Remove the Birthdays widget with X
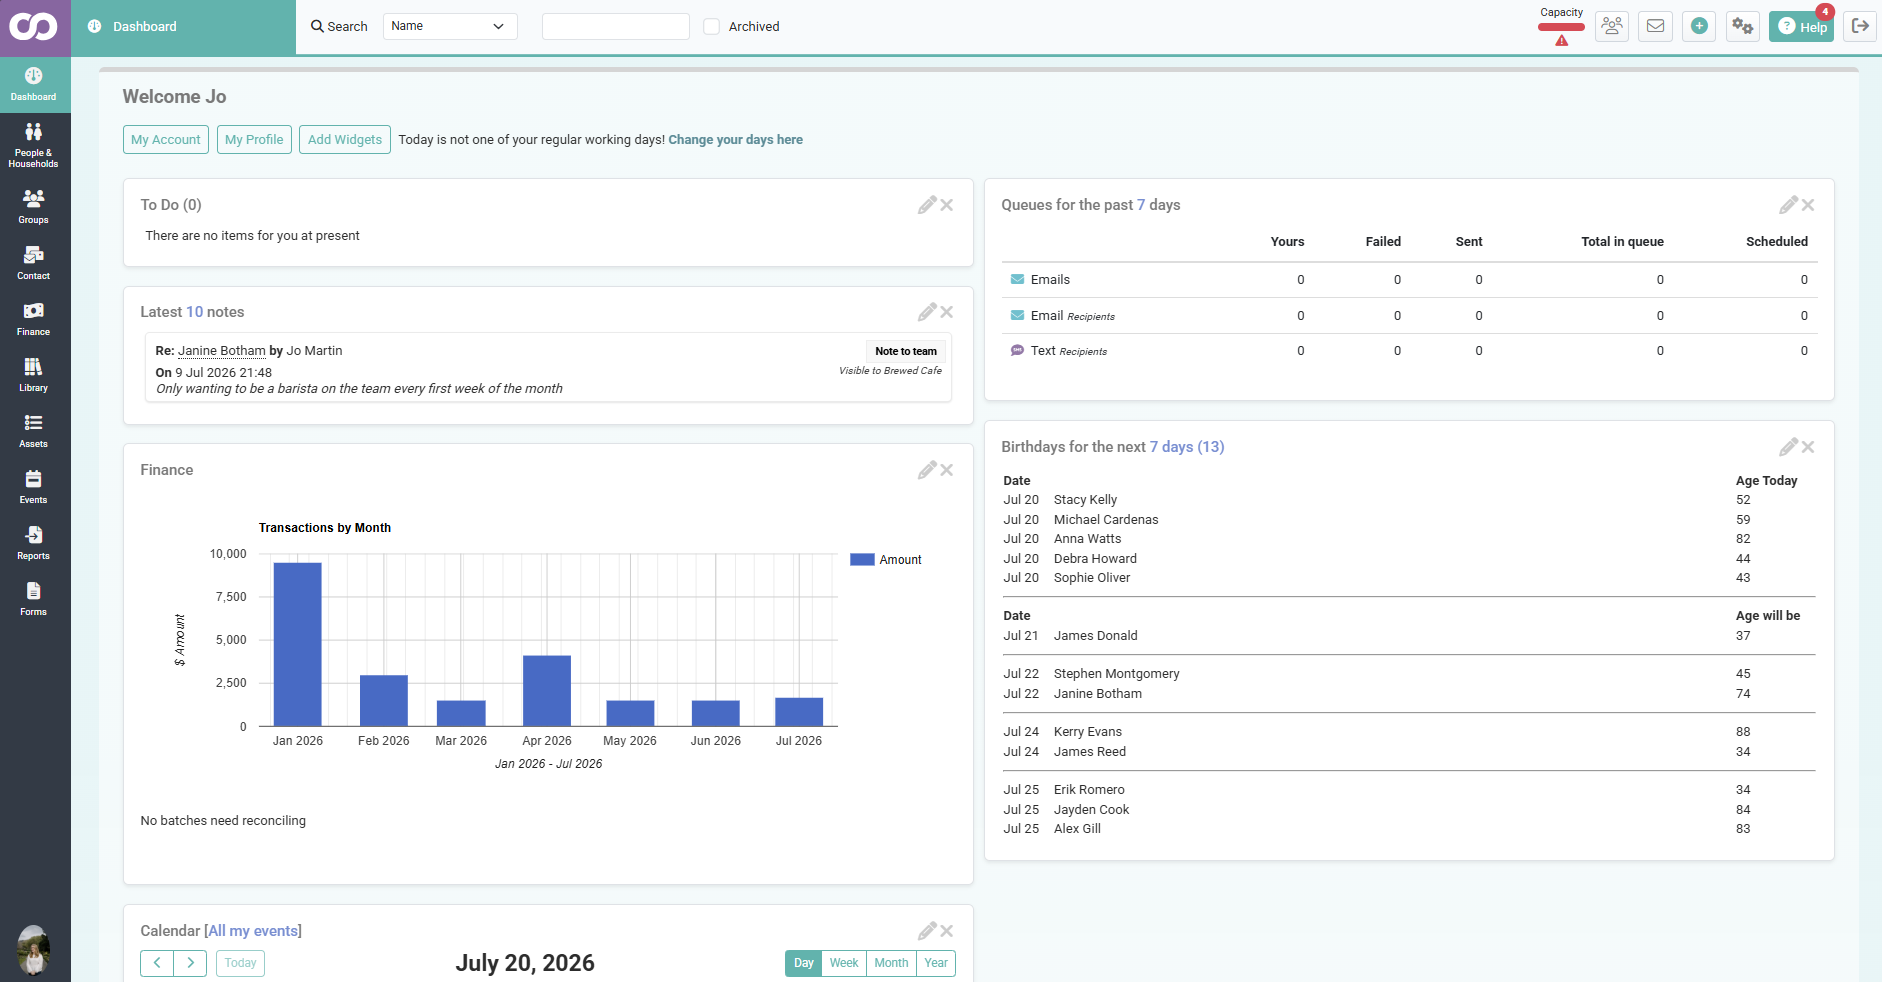Screen dimensions: 1882x982 (x=1808, y=447)
